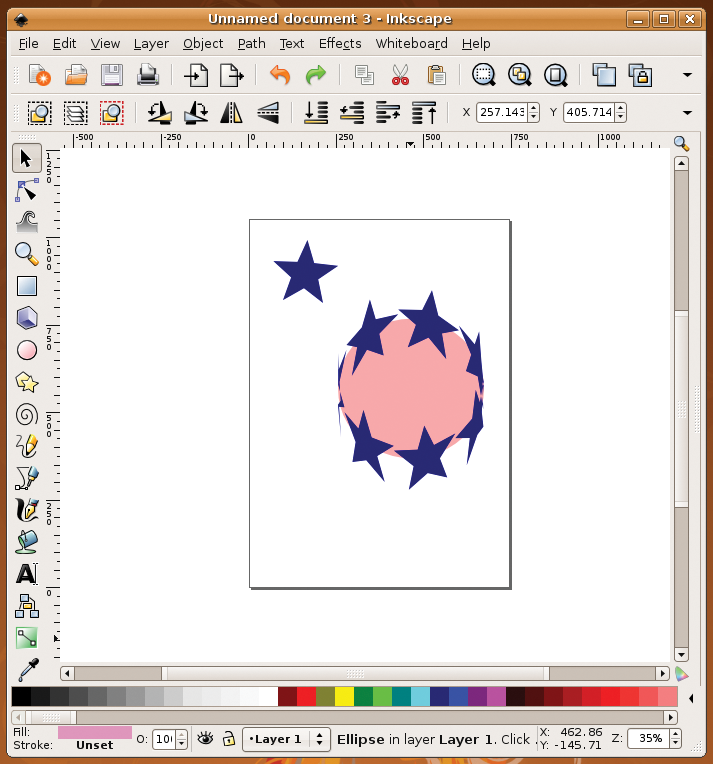Select the Text tool
This screenshot has width=713, height=764.
click(27, 574)
